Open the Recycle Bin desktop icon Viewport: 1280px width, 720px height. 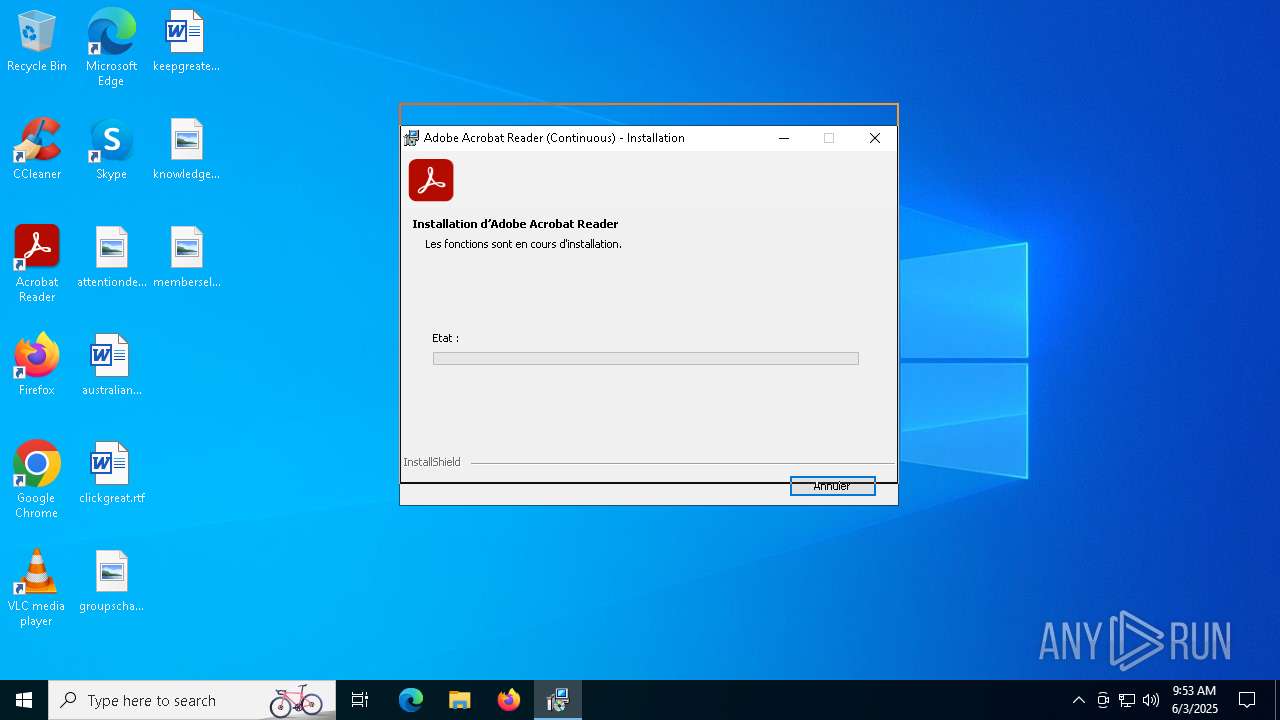37,42
